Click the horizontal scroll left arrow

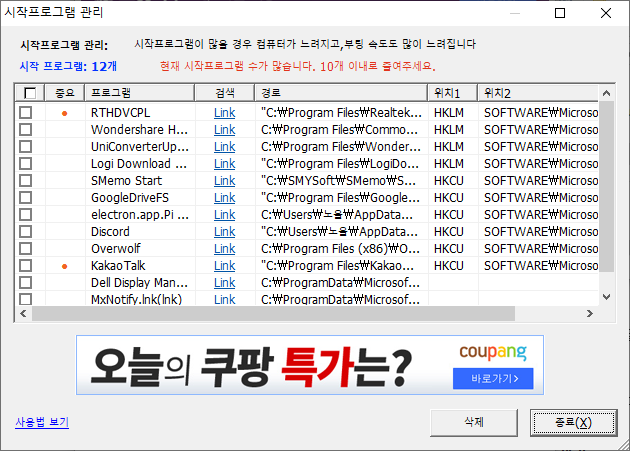point(23,313)
